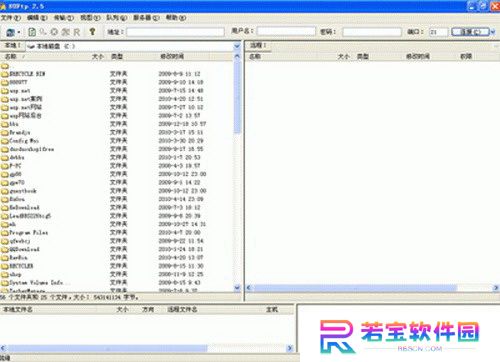Open the 帮助 (Help) menu
The height and width of the screenshot is (362, 500).
tap(176, 18)
